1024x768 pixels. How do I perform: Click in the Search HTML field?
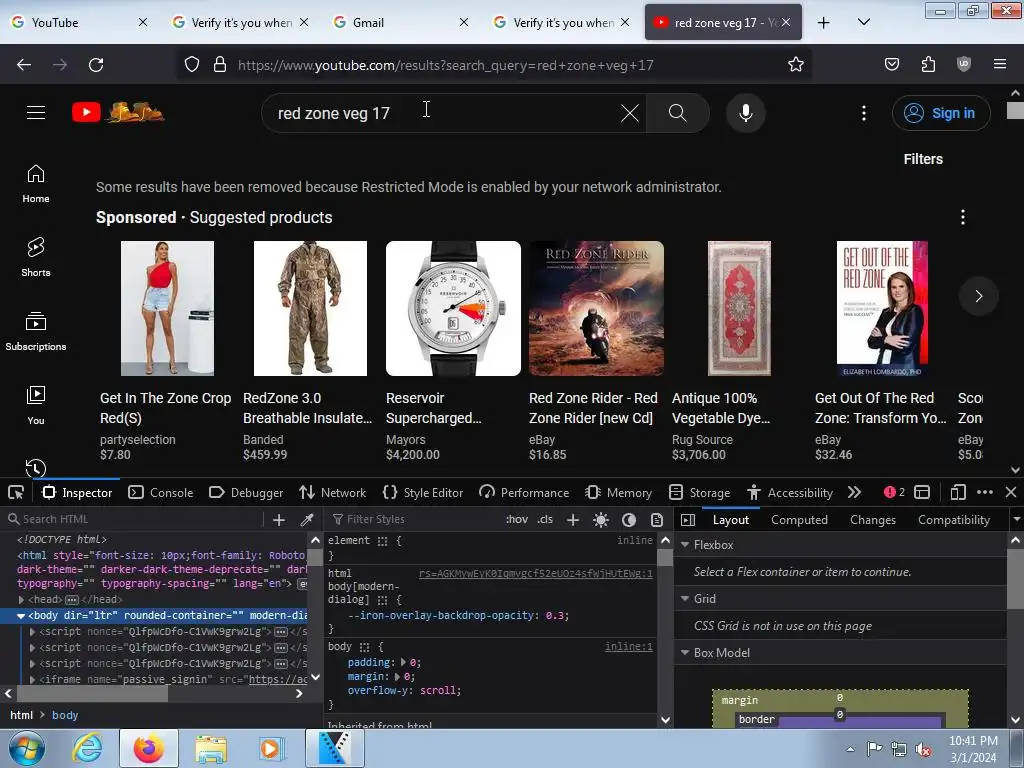pyautogui.click(x=134, y=519)
